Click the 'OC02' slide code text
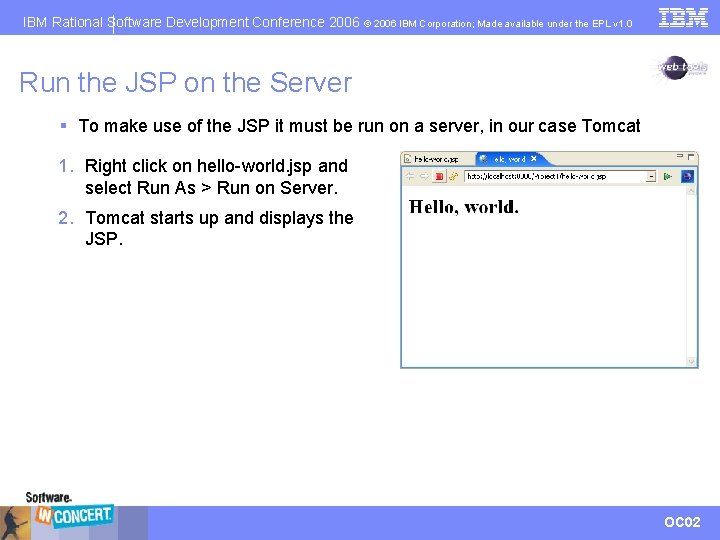 click(x=682, y=522)
